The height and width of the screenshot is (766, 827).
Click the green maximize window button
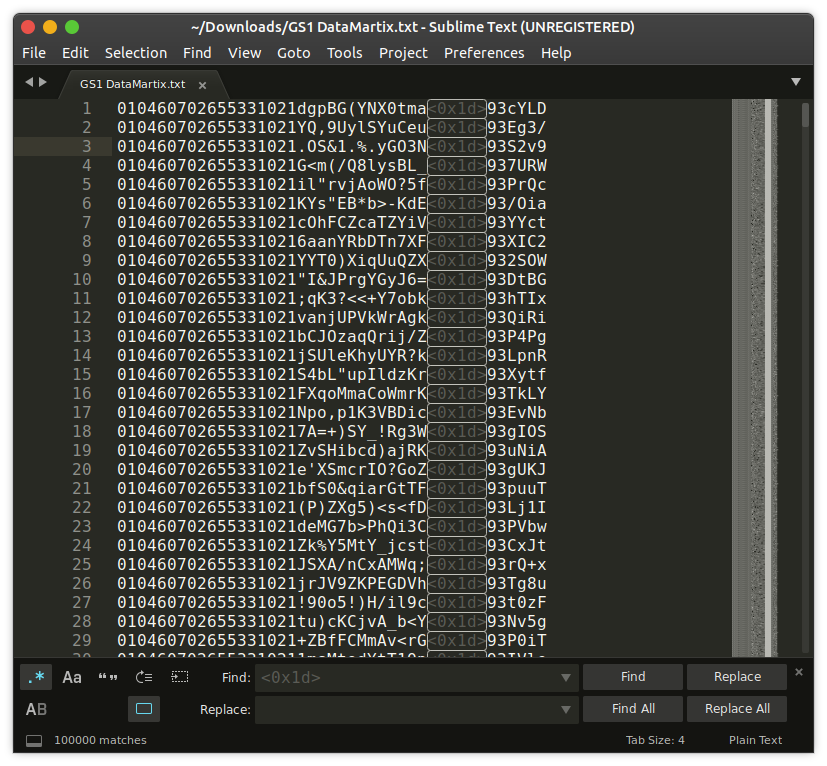tap(72, 27)
